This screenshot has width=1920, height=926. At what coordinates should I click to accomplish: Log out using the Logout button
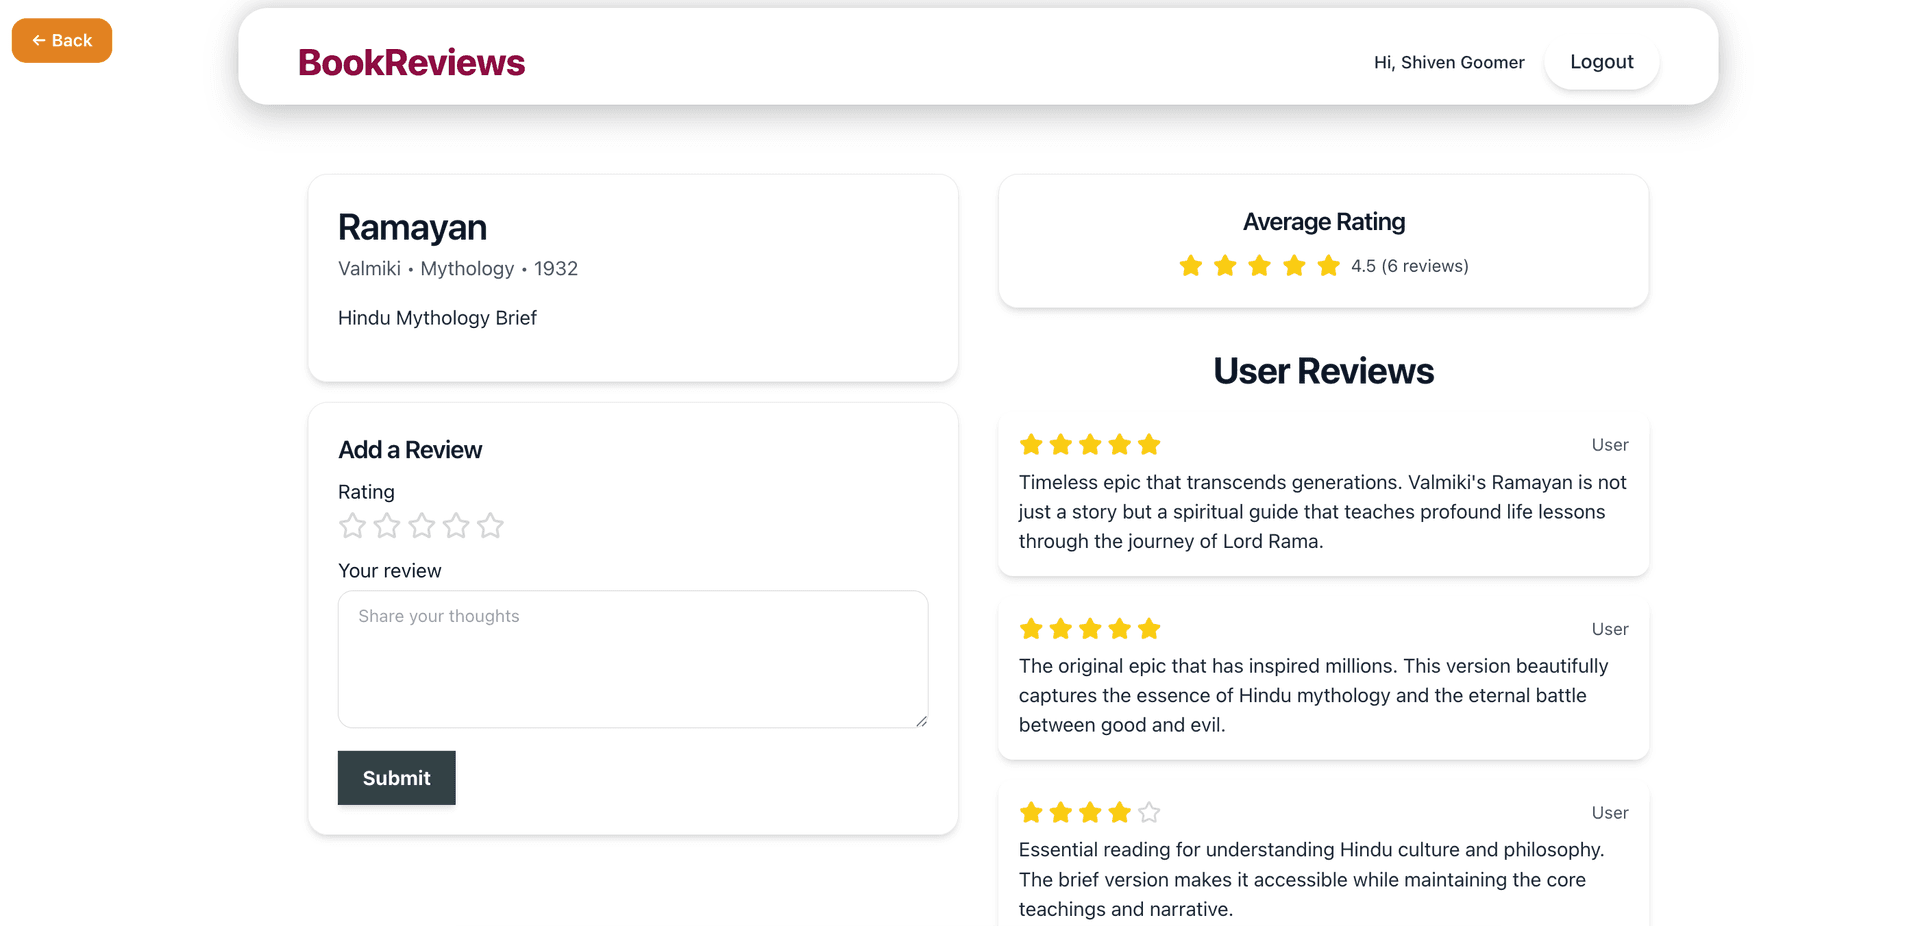tap(1601, 61)
